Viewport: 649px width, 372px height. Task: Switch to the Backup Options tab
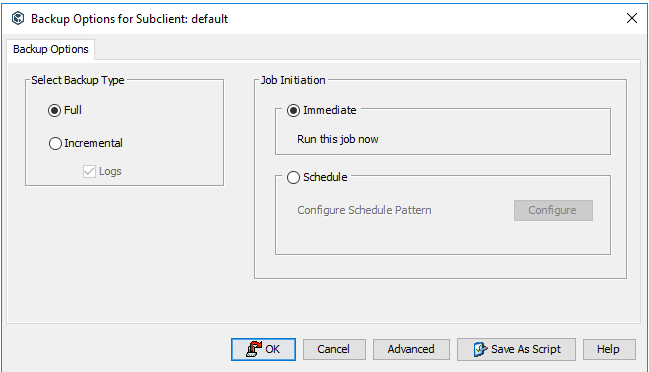(50, 49)
